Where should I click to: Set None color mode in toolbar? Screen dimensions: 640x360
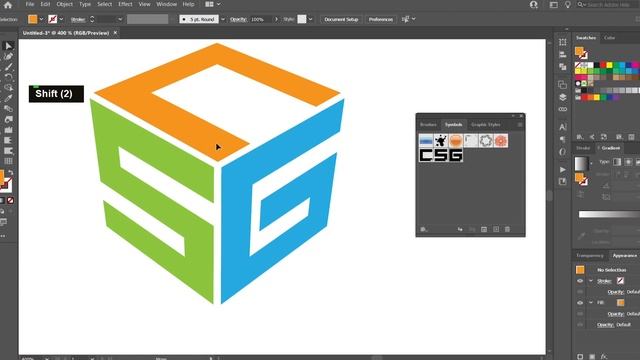[x=11, y=200]
